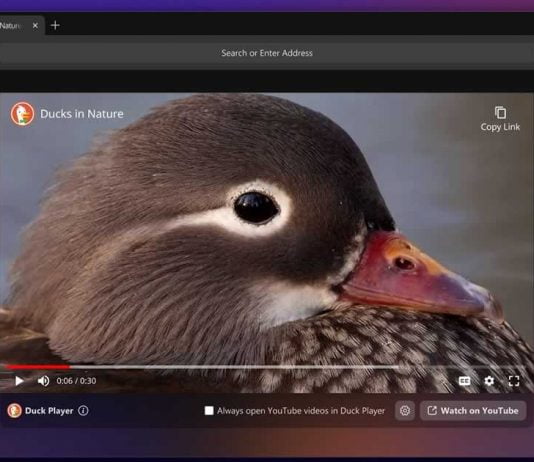Viewport: 534px width, 462px height.
Task: Mute the video volume speaker icon
Action: [x=43, y=381]
